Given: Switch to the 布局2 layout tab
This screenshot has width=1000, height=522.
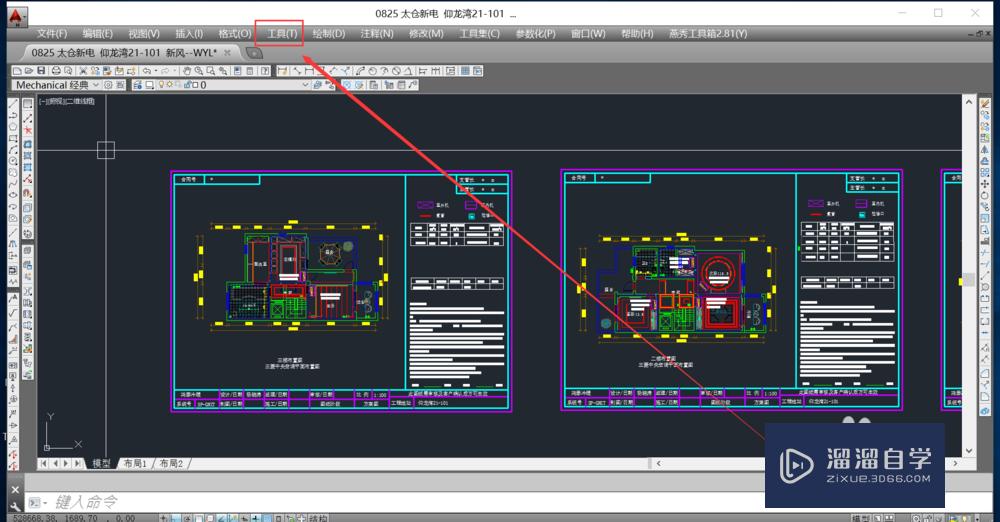Looking at the screenshot, I should pyautogui.click(x=171, y=463).
